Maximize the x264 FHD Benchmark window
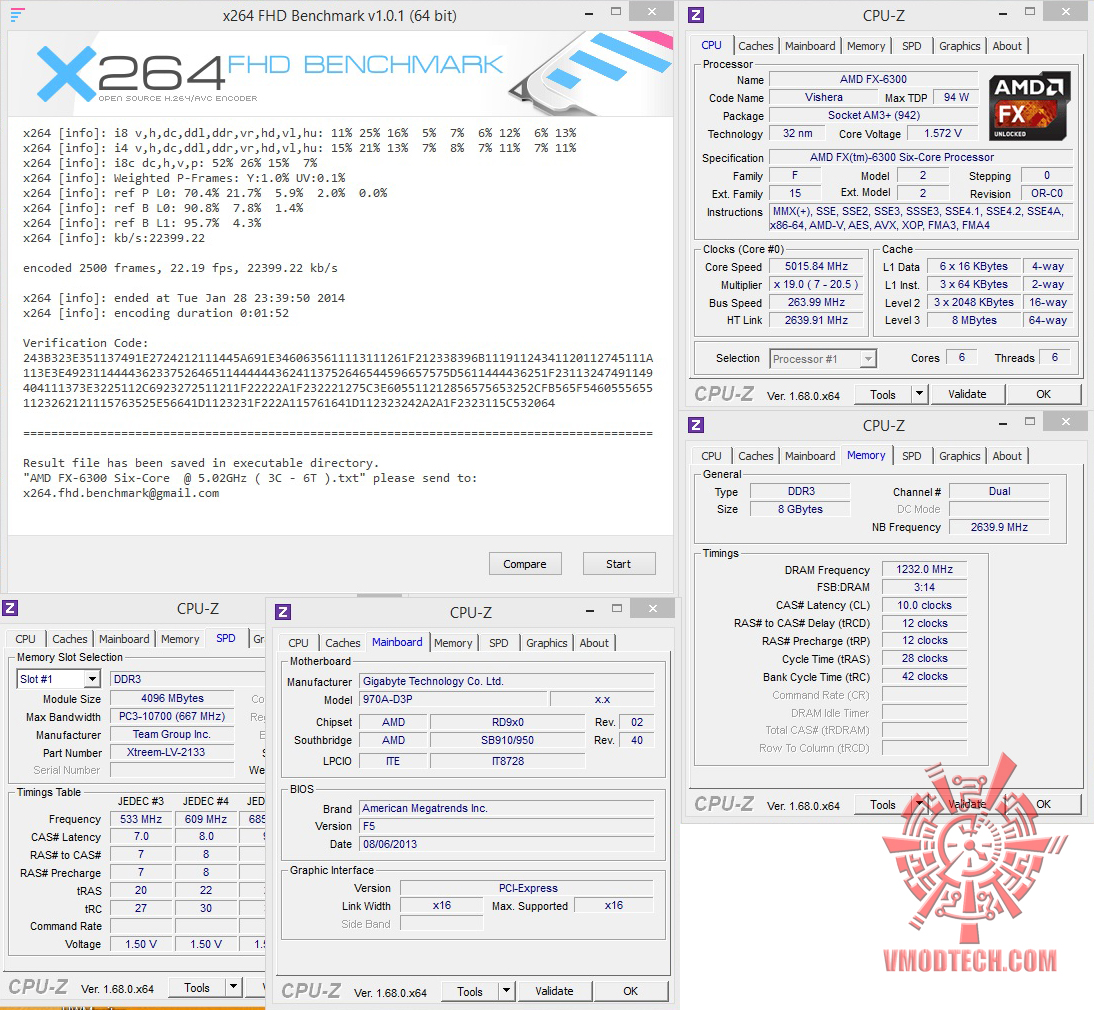This screenshot has width=1094, height=1010. [616, 11]
